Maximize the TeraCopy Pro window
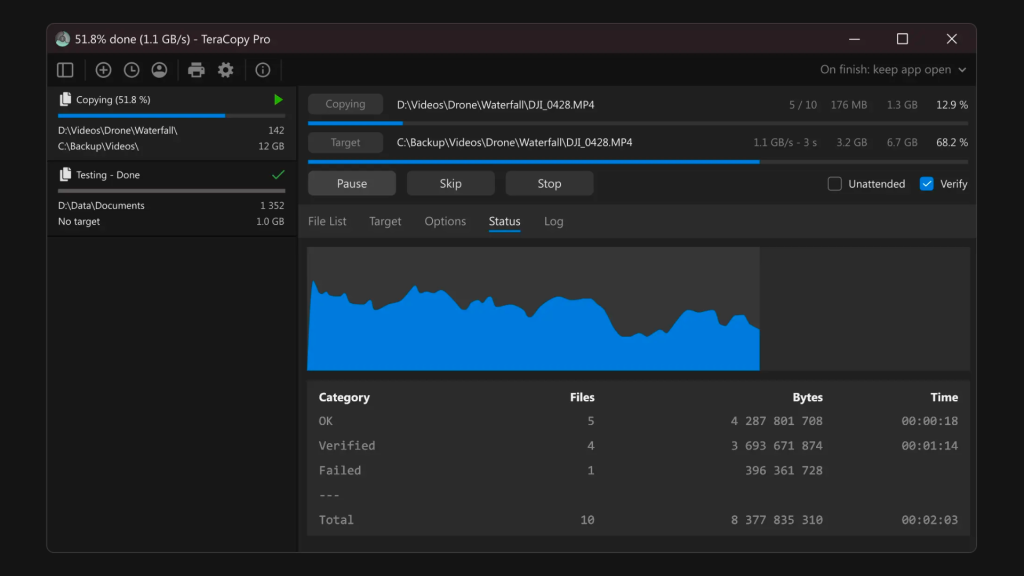 pos(903,39)
